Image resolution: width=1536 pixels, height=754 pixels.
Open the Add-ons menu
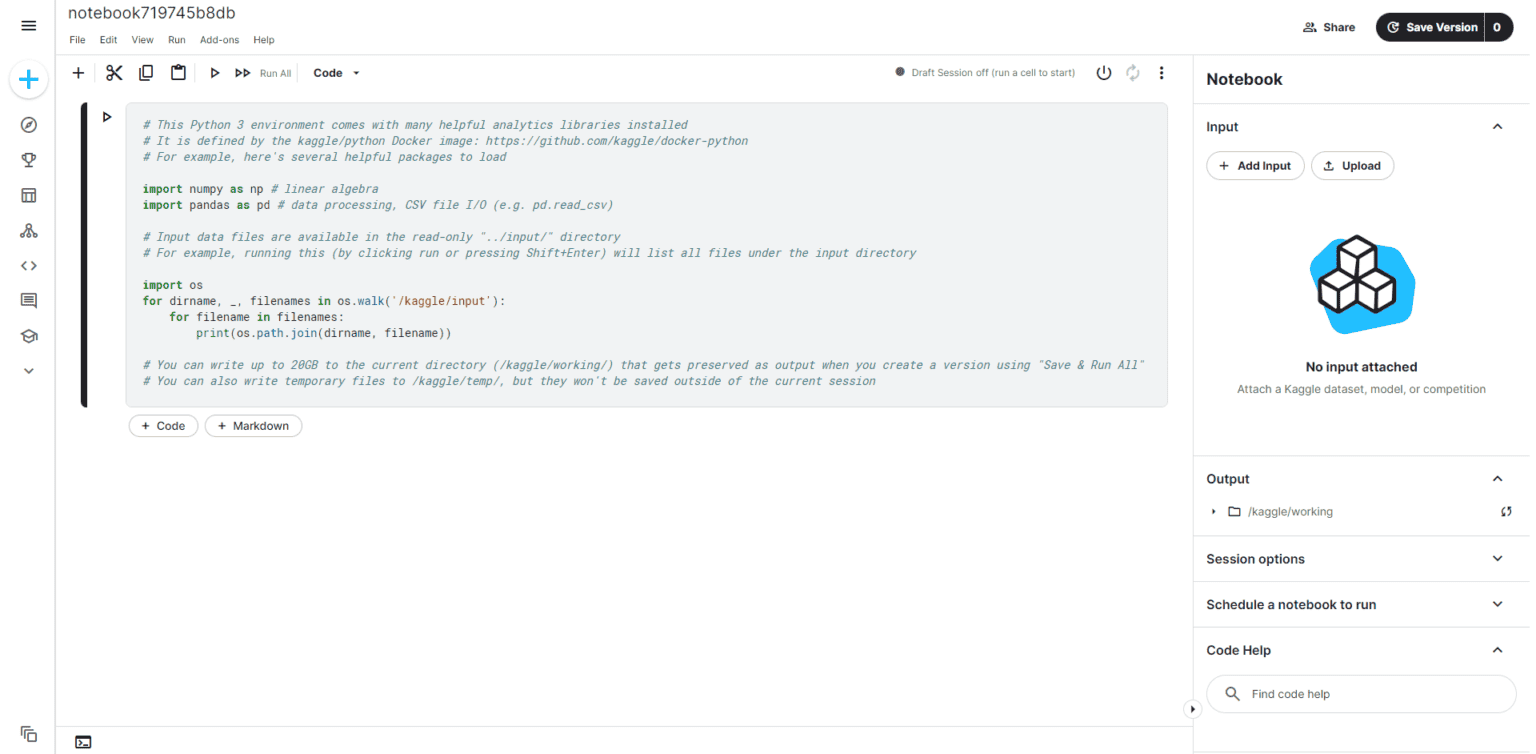coord(219,40)
